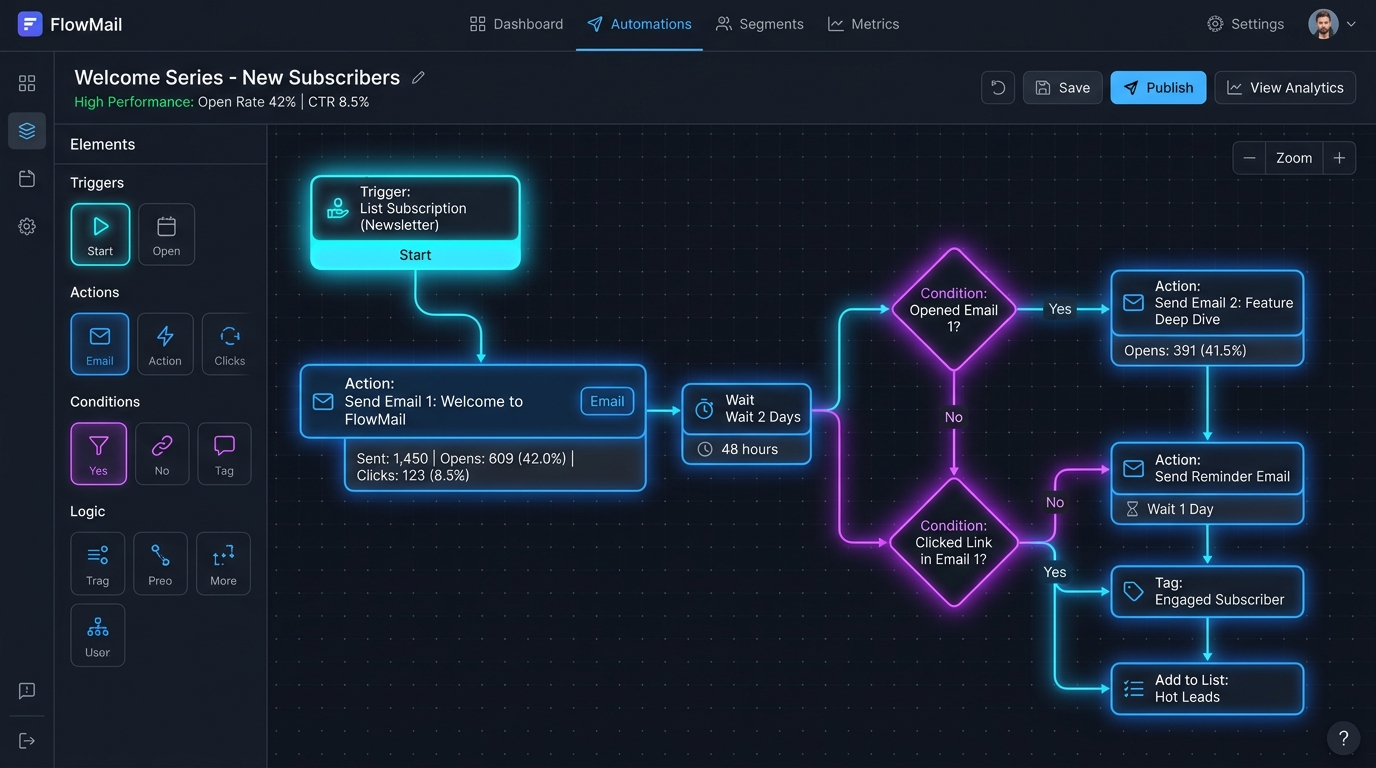
Task: Pick the Trag logic element
Action: (98, 563)
